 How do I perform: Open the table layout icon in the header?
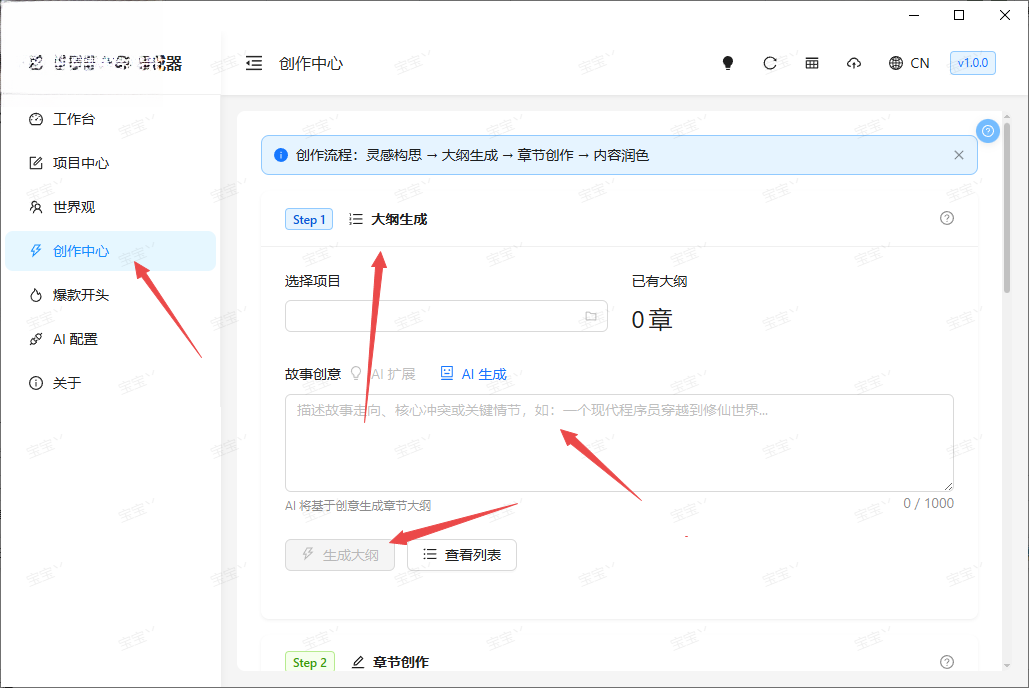812,63
